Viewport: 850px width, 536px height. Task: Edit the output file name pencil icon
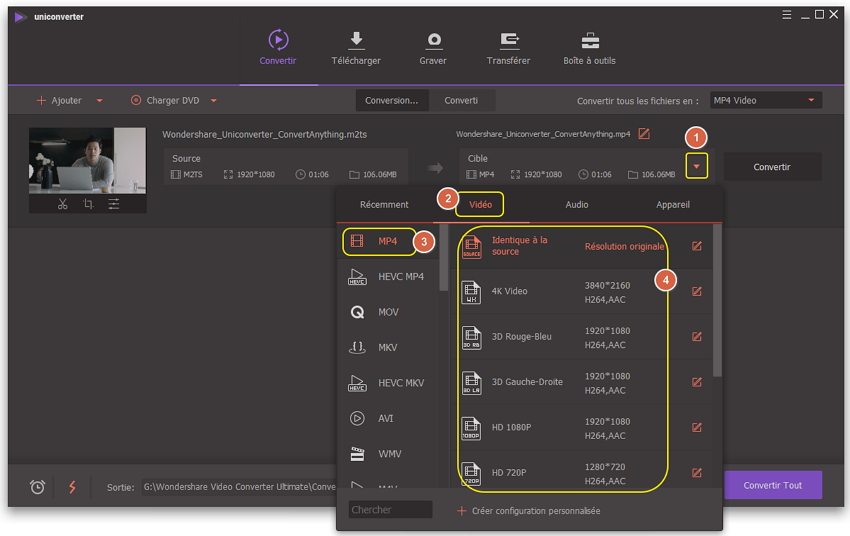coord(644,133)
